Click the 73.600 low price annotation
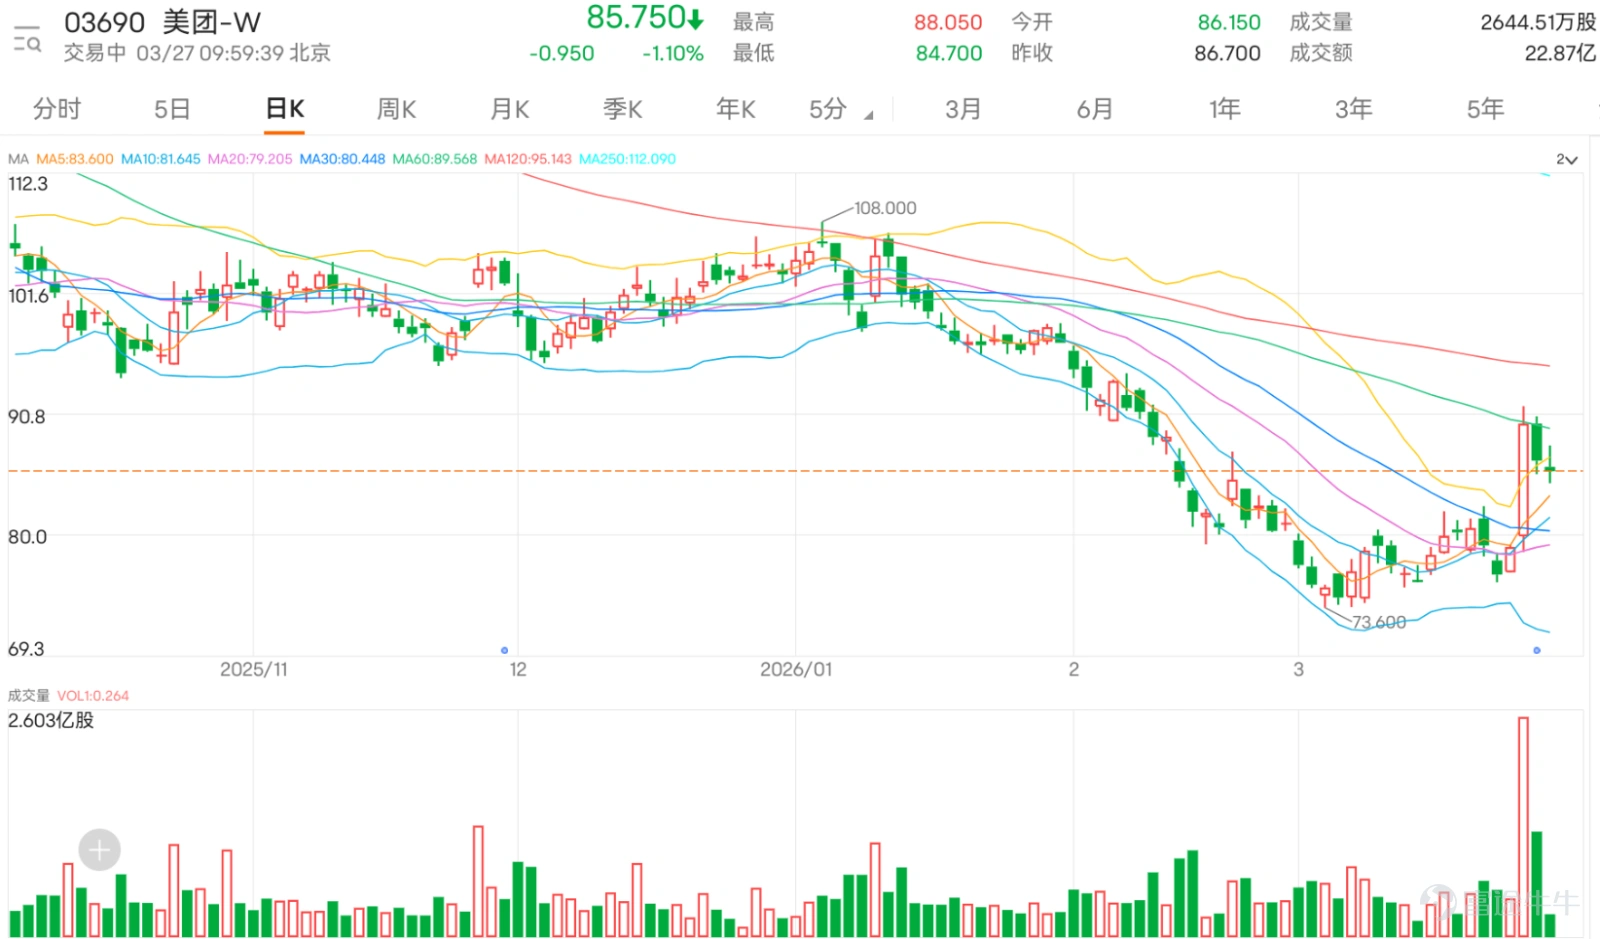This screenshot has height=939, width=1600. coord(1379,622)
